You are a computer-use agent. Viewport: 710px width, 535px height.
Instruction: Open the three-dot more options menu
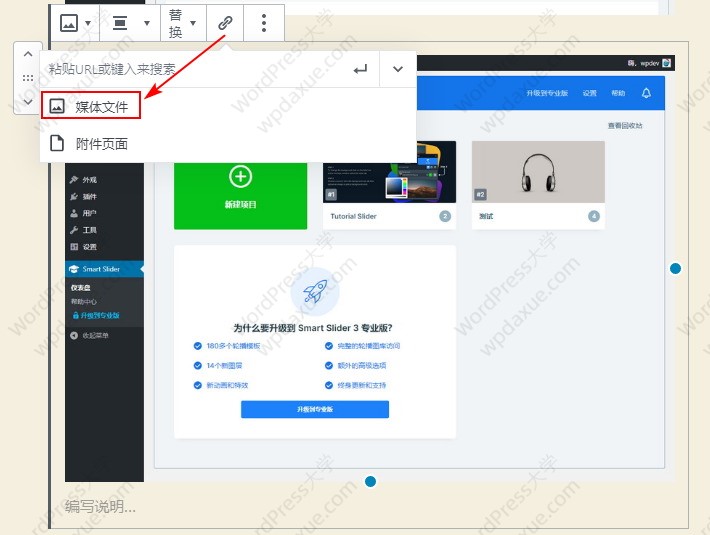click(263, 23)
